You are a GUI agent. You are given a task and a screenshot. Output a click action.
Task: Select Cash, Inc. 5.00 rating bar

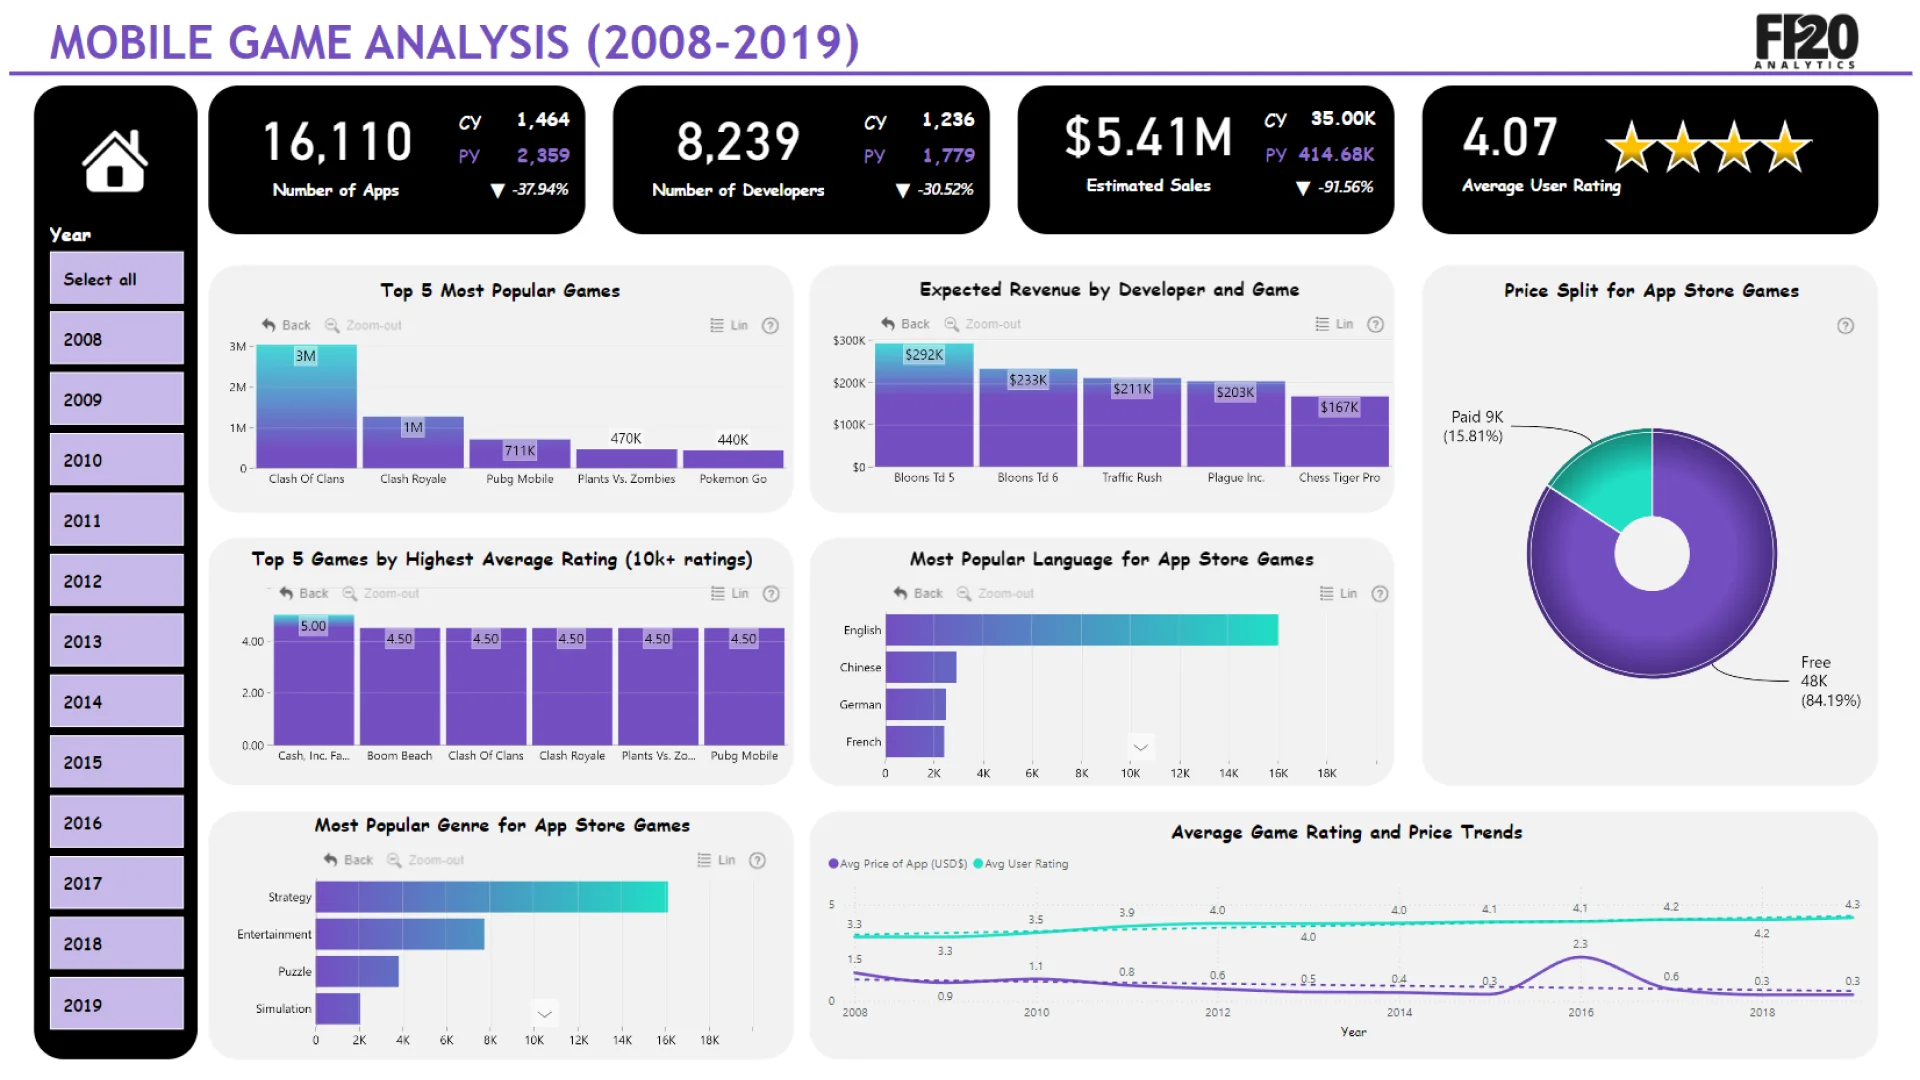pos(314,680)
